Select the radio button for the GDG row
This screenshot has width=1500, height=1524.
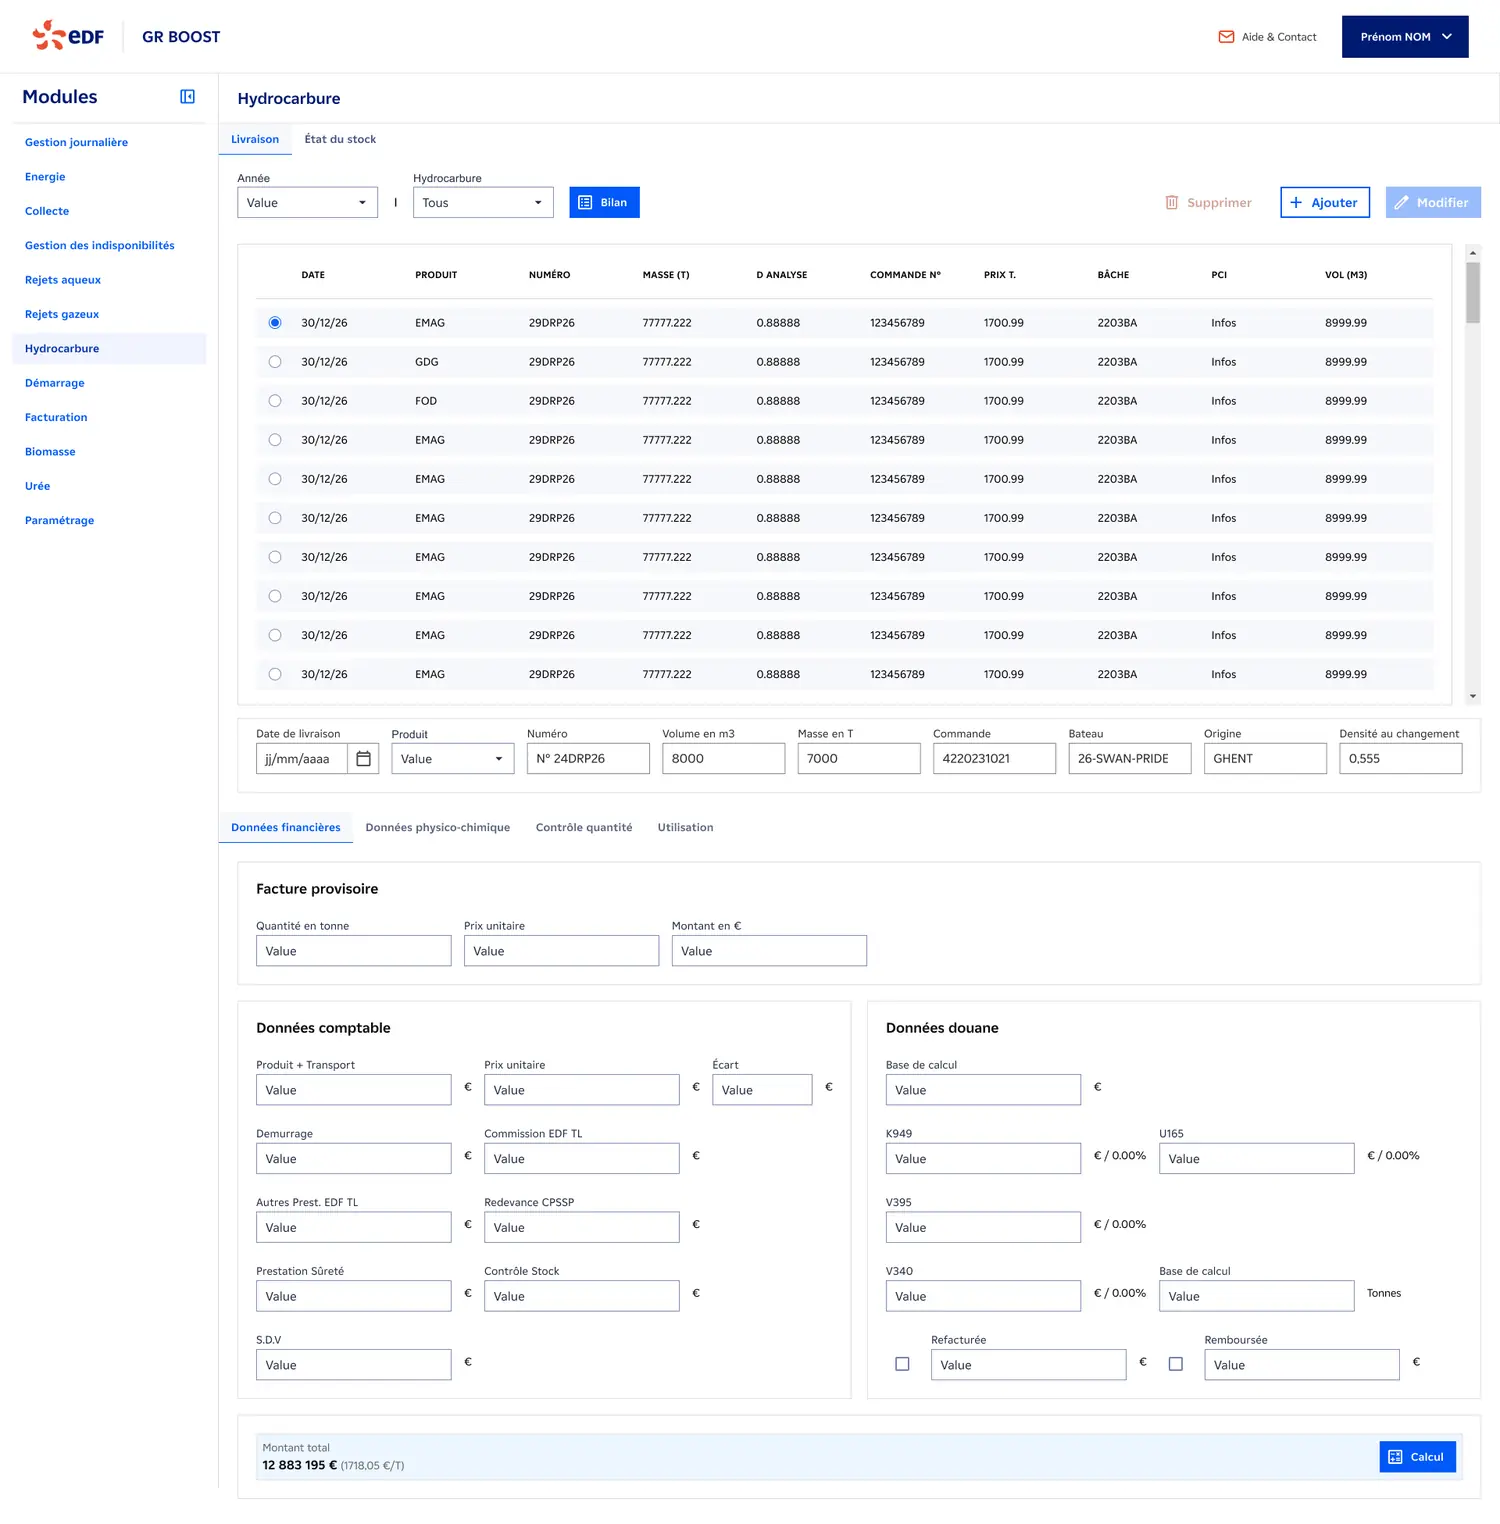pos(275,362)
